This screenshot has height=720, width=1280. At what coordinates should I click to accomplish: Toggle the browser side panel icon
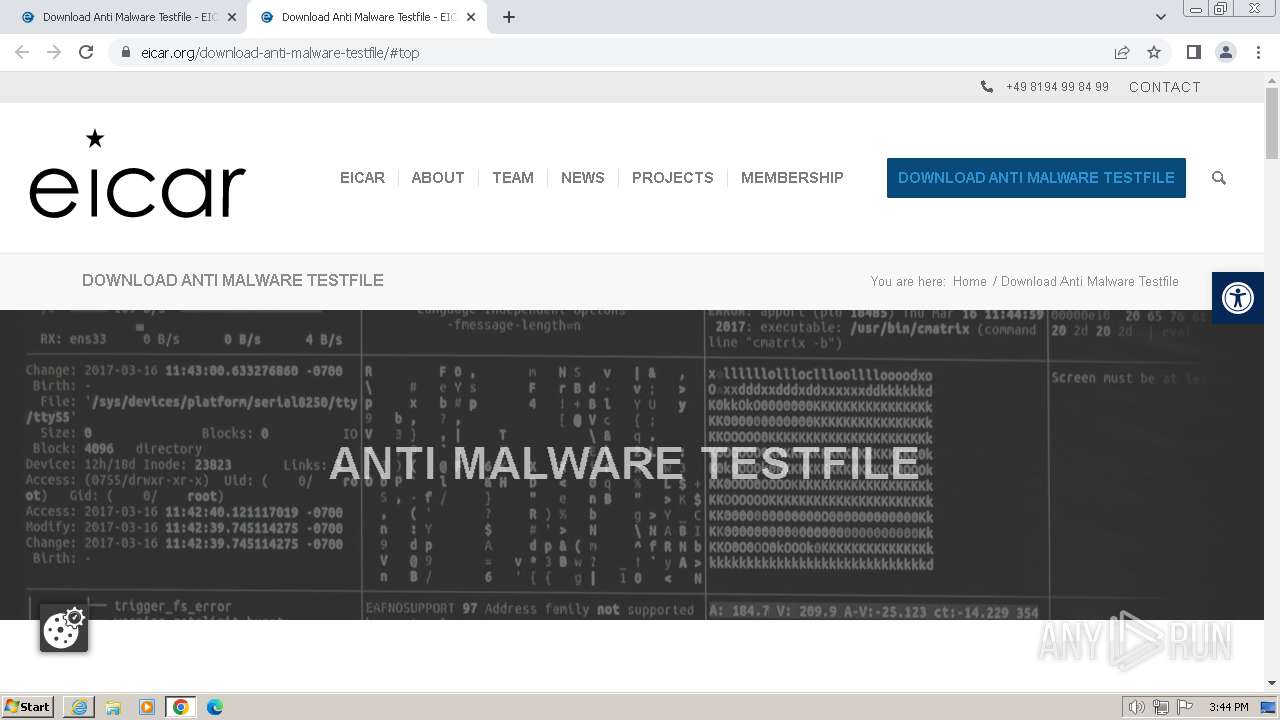click(x=1193, y=52)
